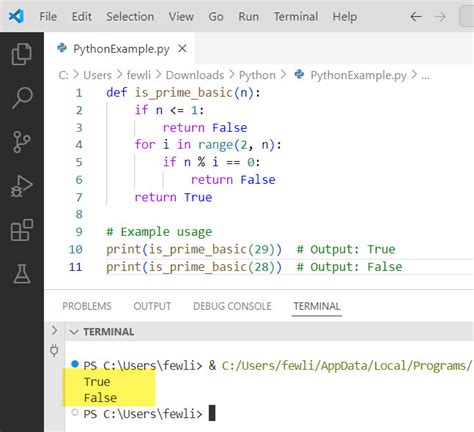Click the plug icon in terminal sidebar
The width and height of the screenshot is (474, 432).
point(54,350)
